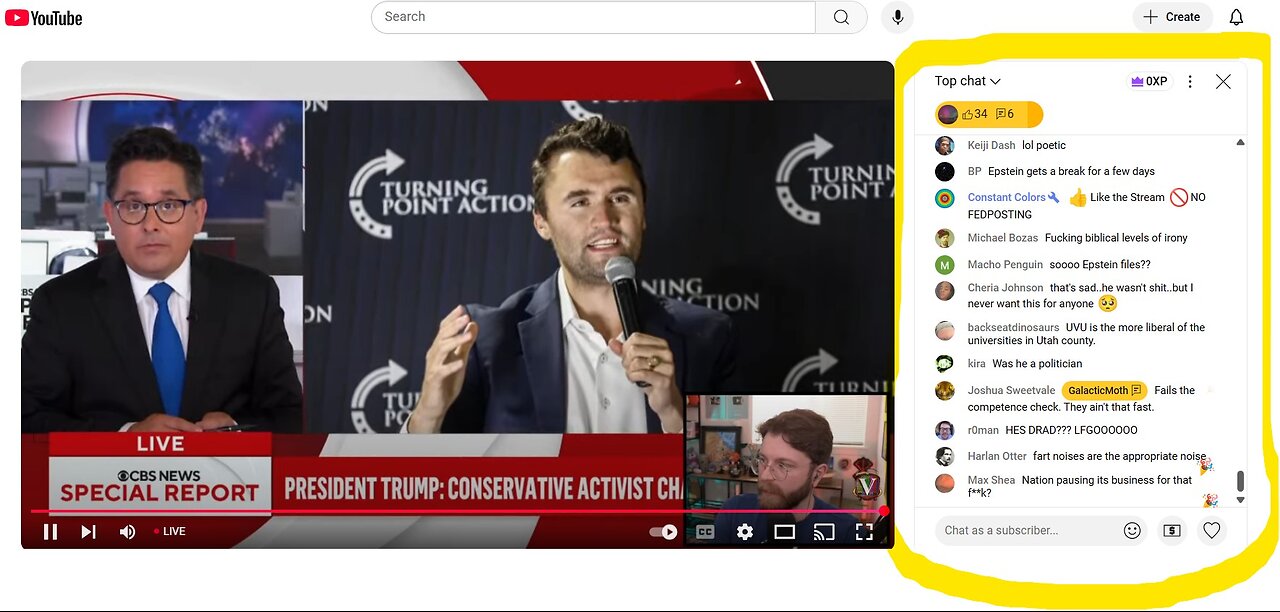
Task: Switch to theater mode
Action: click(x=784, y=532)
